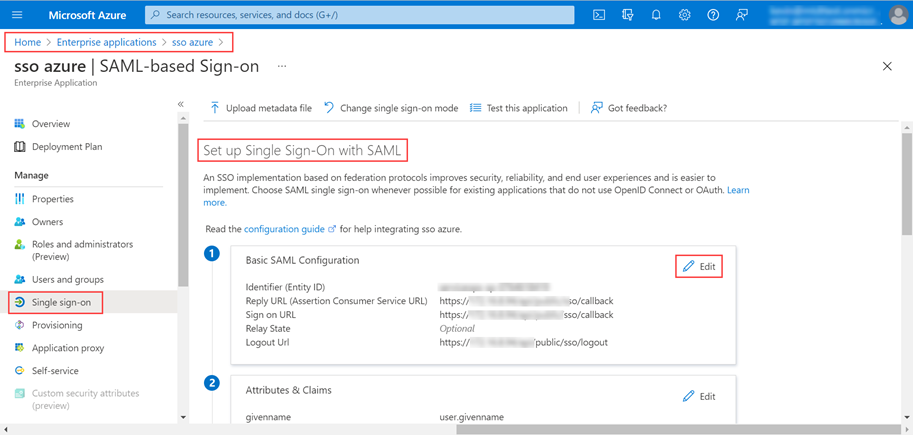Select the user.givenname claim value

pos(472,417)
